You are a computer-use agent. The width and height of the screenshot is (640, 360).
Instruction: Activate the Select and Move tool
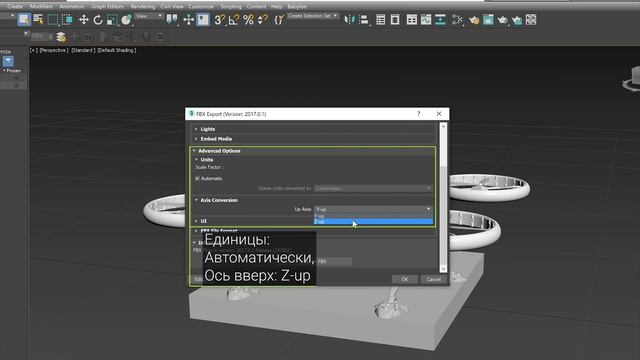click(x=84, y=20)
